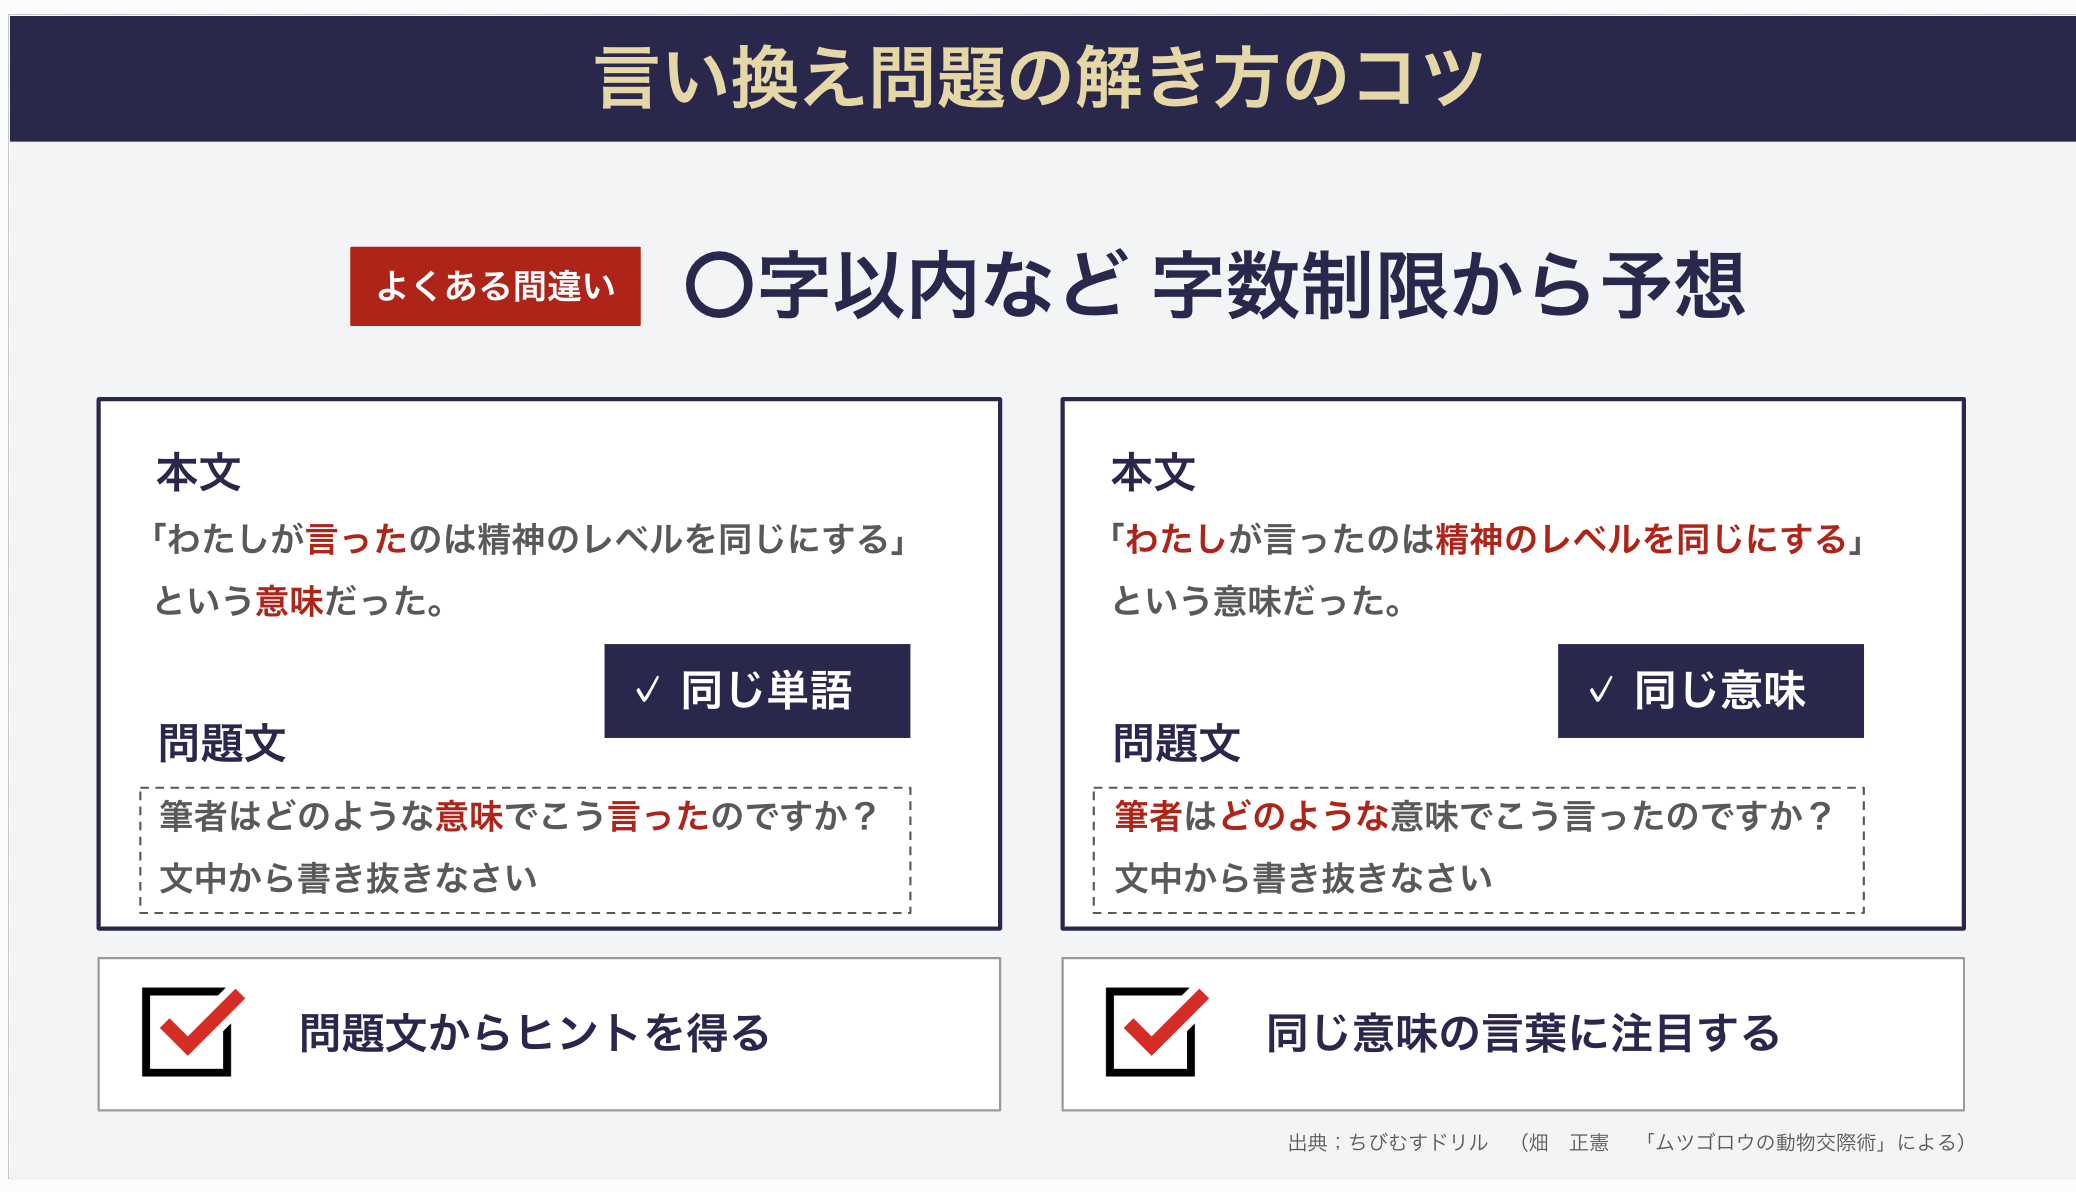The height and width of the screenshot is (1192, 2076).
Task: Click the left 本文 heading
Action: click(198, 473)
